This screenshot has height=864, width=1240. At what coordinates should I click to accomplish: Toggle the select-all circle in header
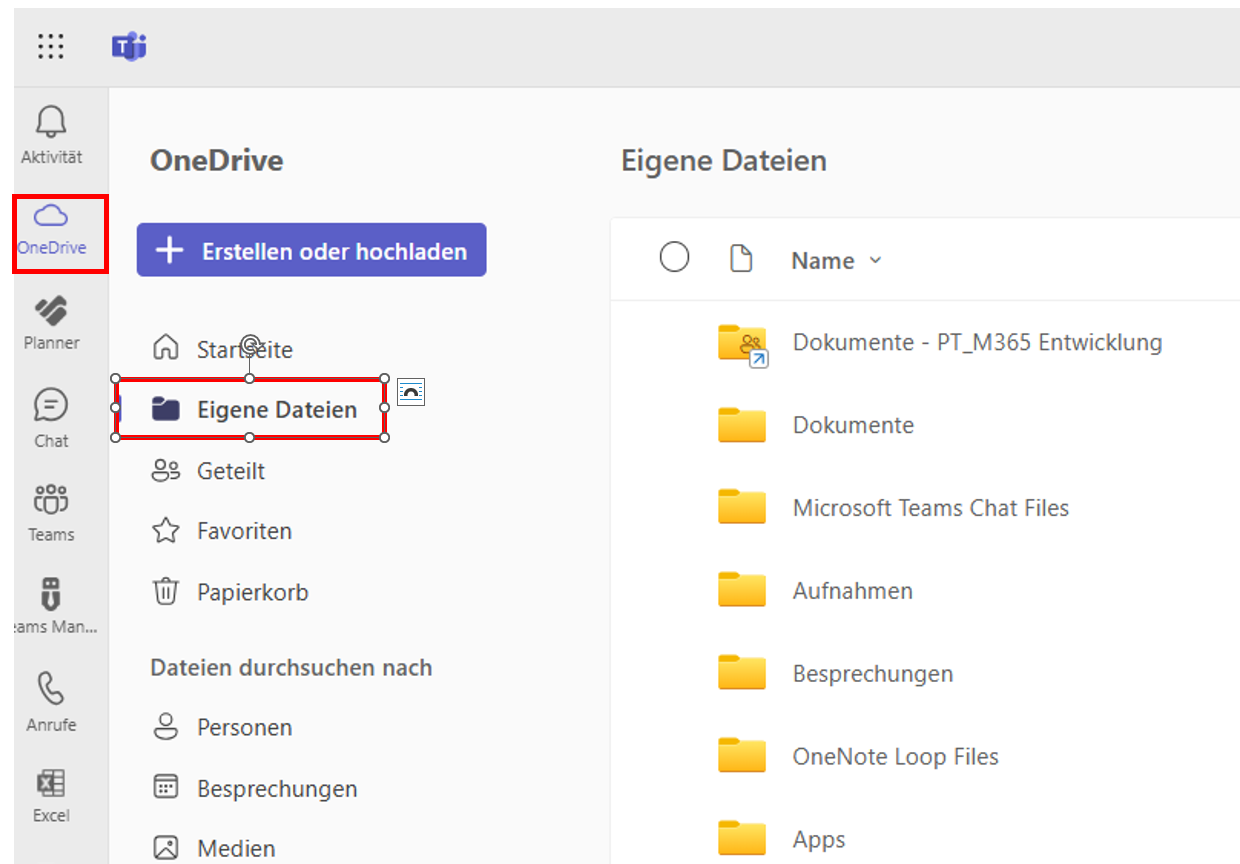675,258
